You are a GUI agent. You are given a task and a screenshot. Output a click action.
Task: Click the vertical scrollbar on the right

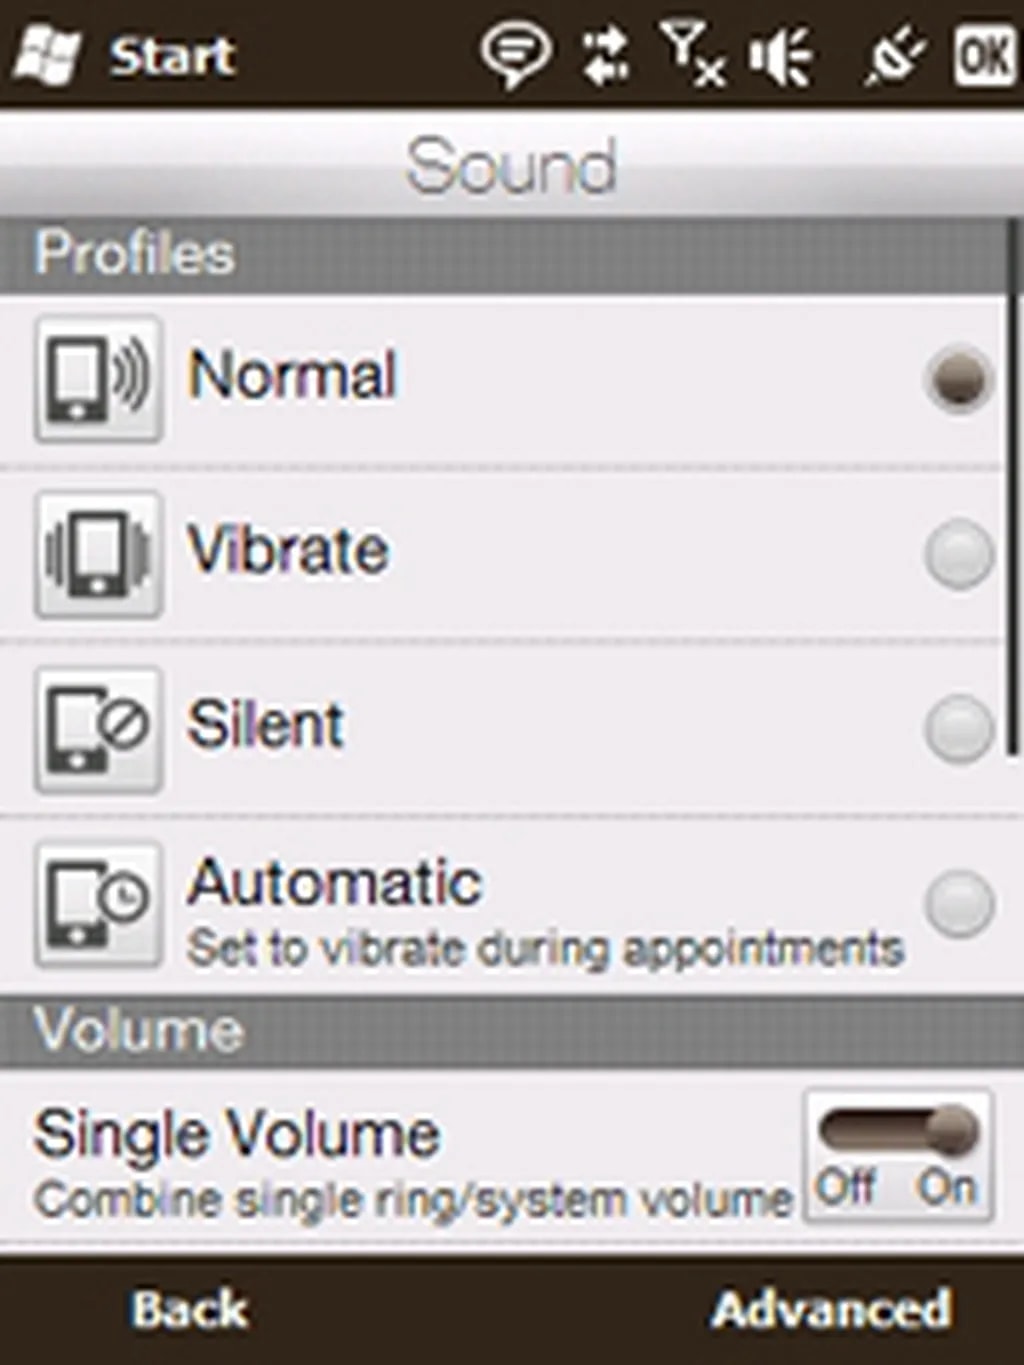[1014, 490]
